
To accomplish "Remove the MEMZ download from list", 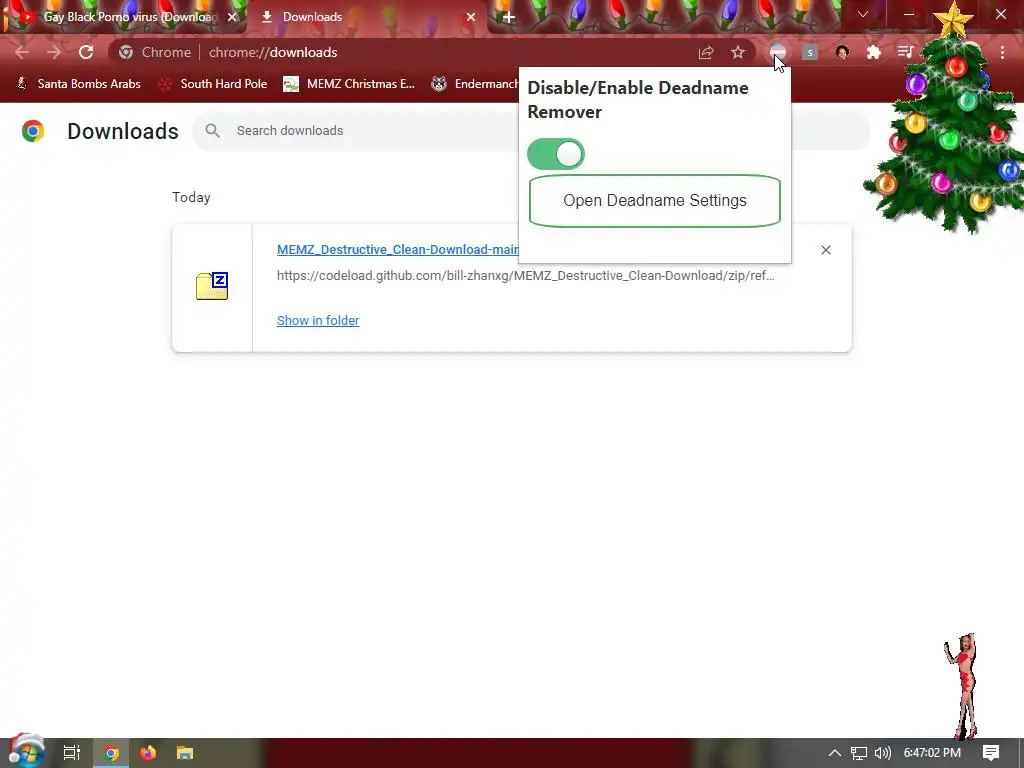I will coord(825,250).
